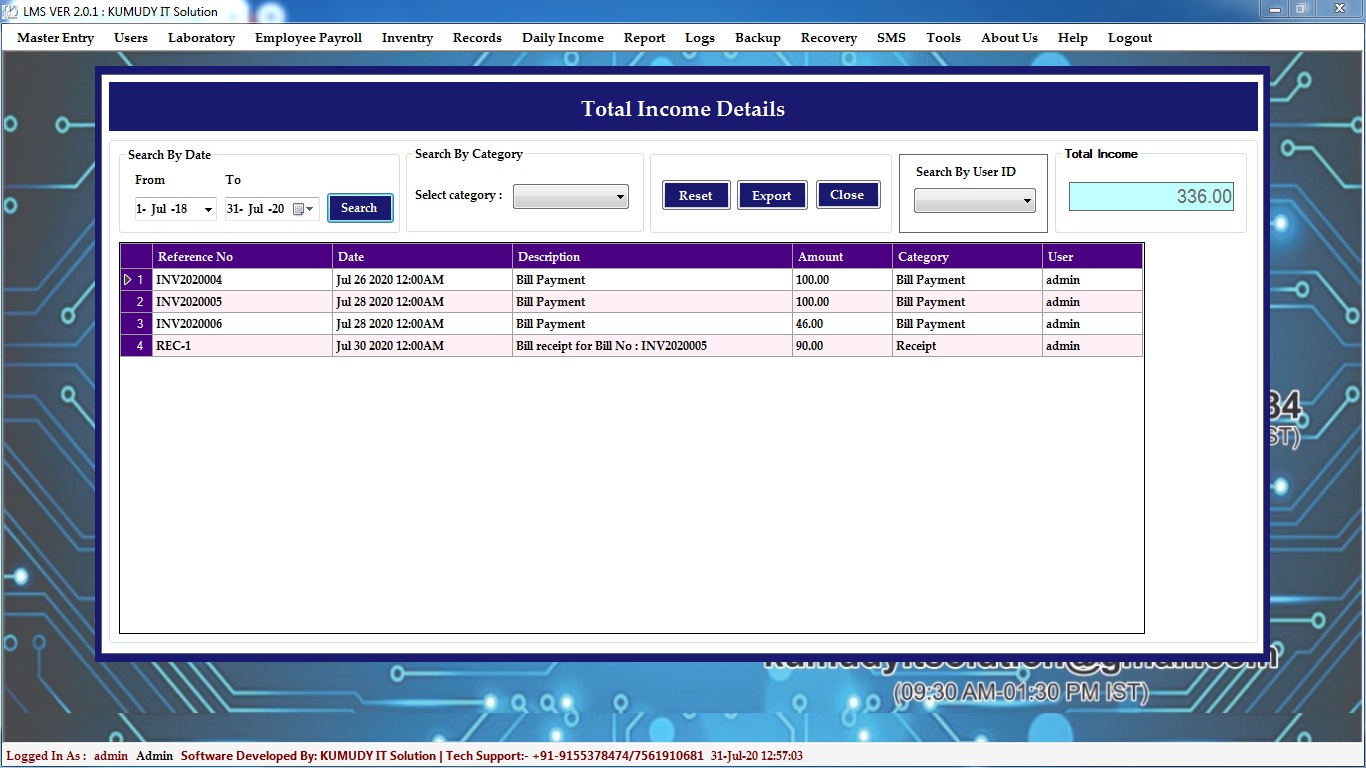
Task: Click the Logout menu item
Action: point(1129,38)
